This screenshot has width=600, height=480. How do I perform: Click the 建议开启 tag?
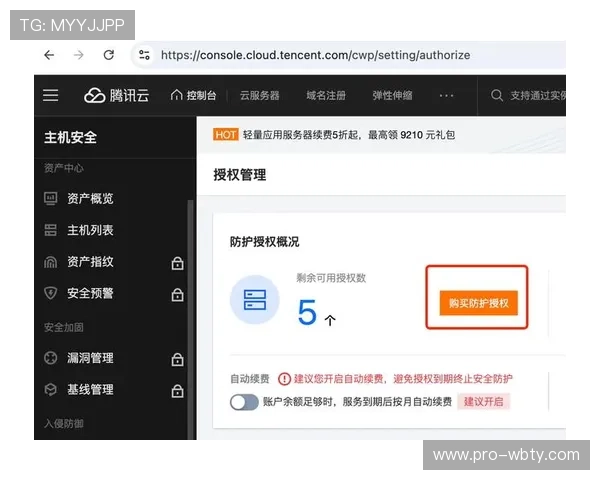484,402
